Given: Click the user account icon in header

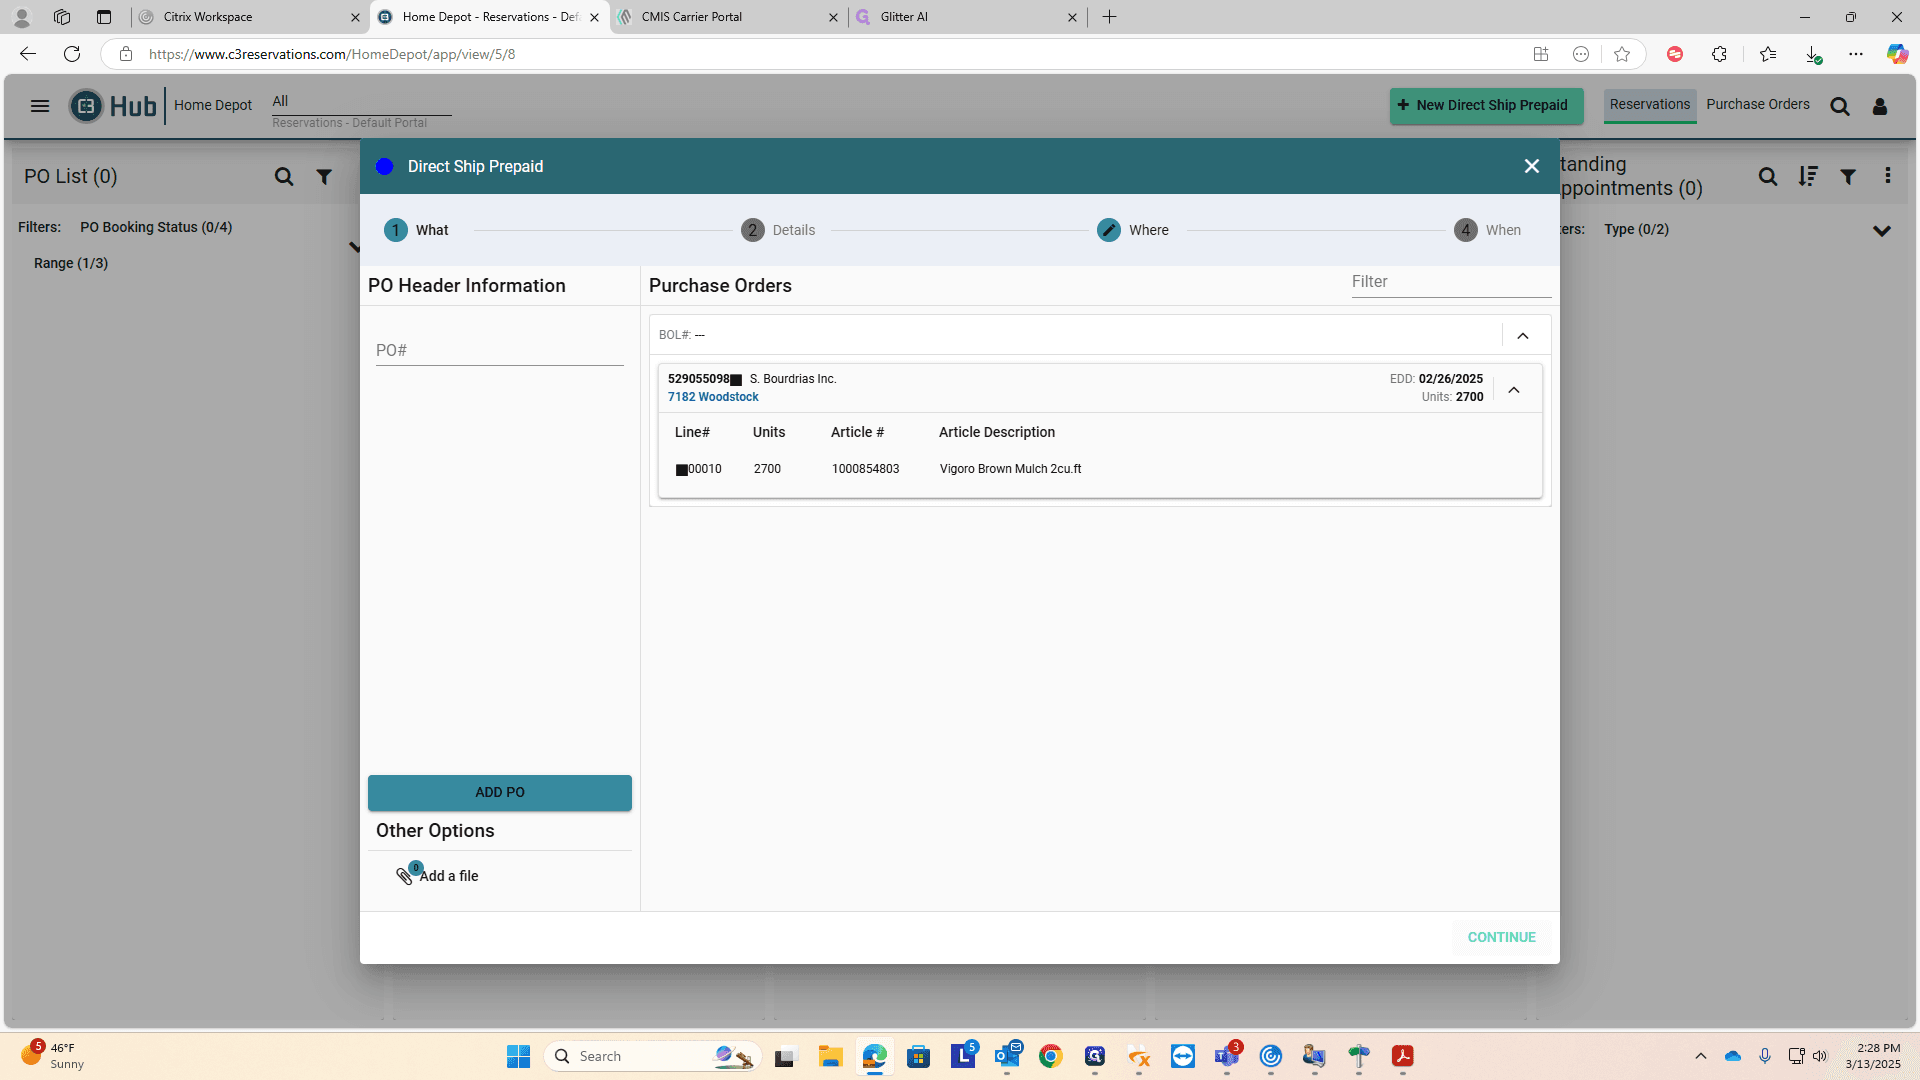Looking at the screenshot, I should coord(1880,106).
